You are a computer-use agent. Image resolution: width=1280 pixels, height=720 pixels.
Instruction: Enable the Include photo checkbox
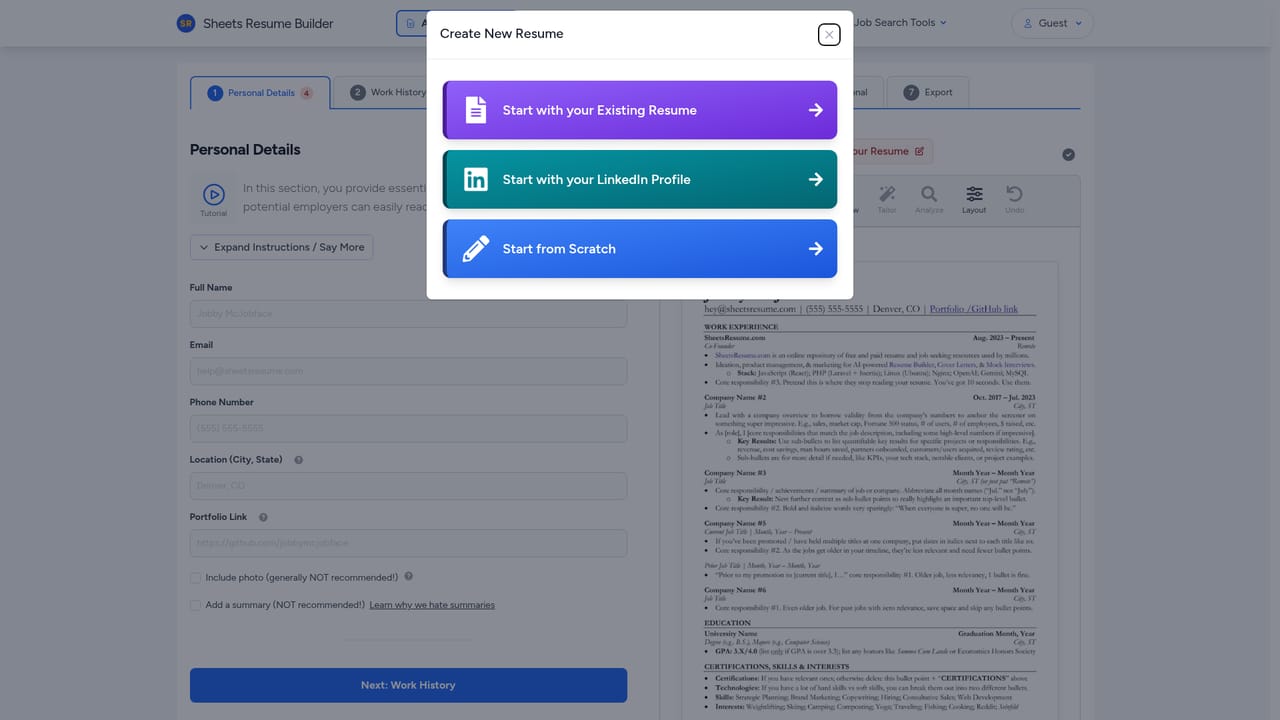[195, 577]
